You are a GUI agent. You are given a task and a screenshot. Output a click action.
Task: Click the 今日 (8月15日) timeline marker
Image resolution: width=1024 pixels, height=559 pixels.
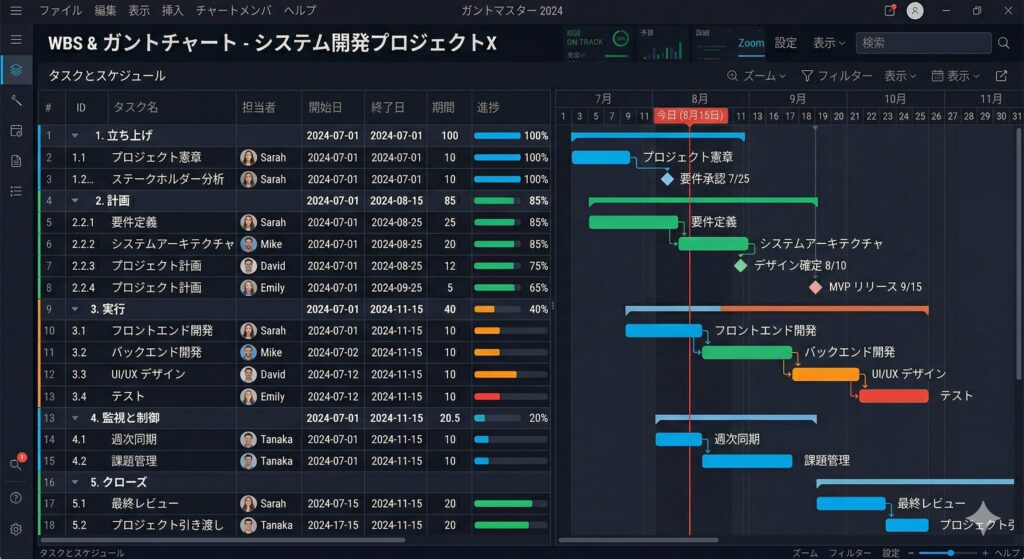point(690,116)
